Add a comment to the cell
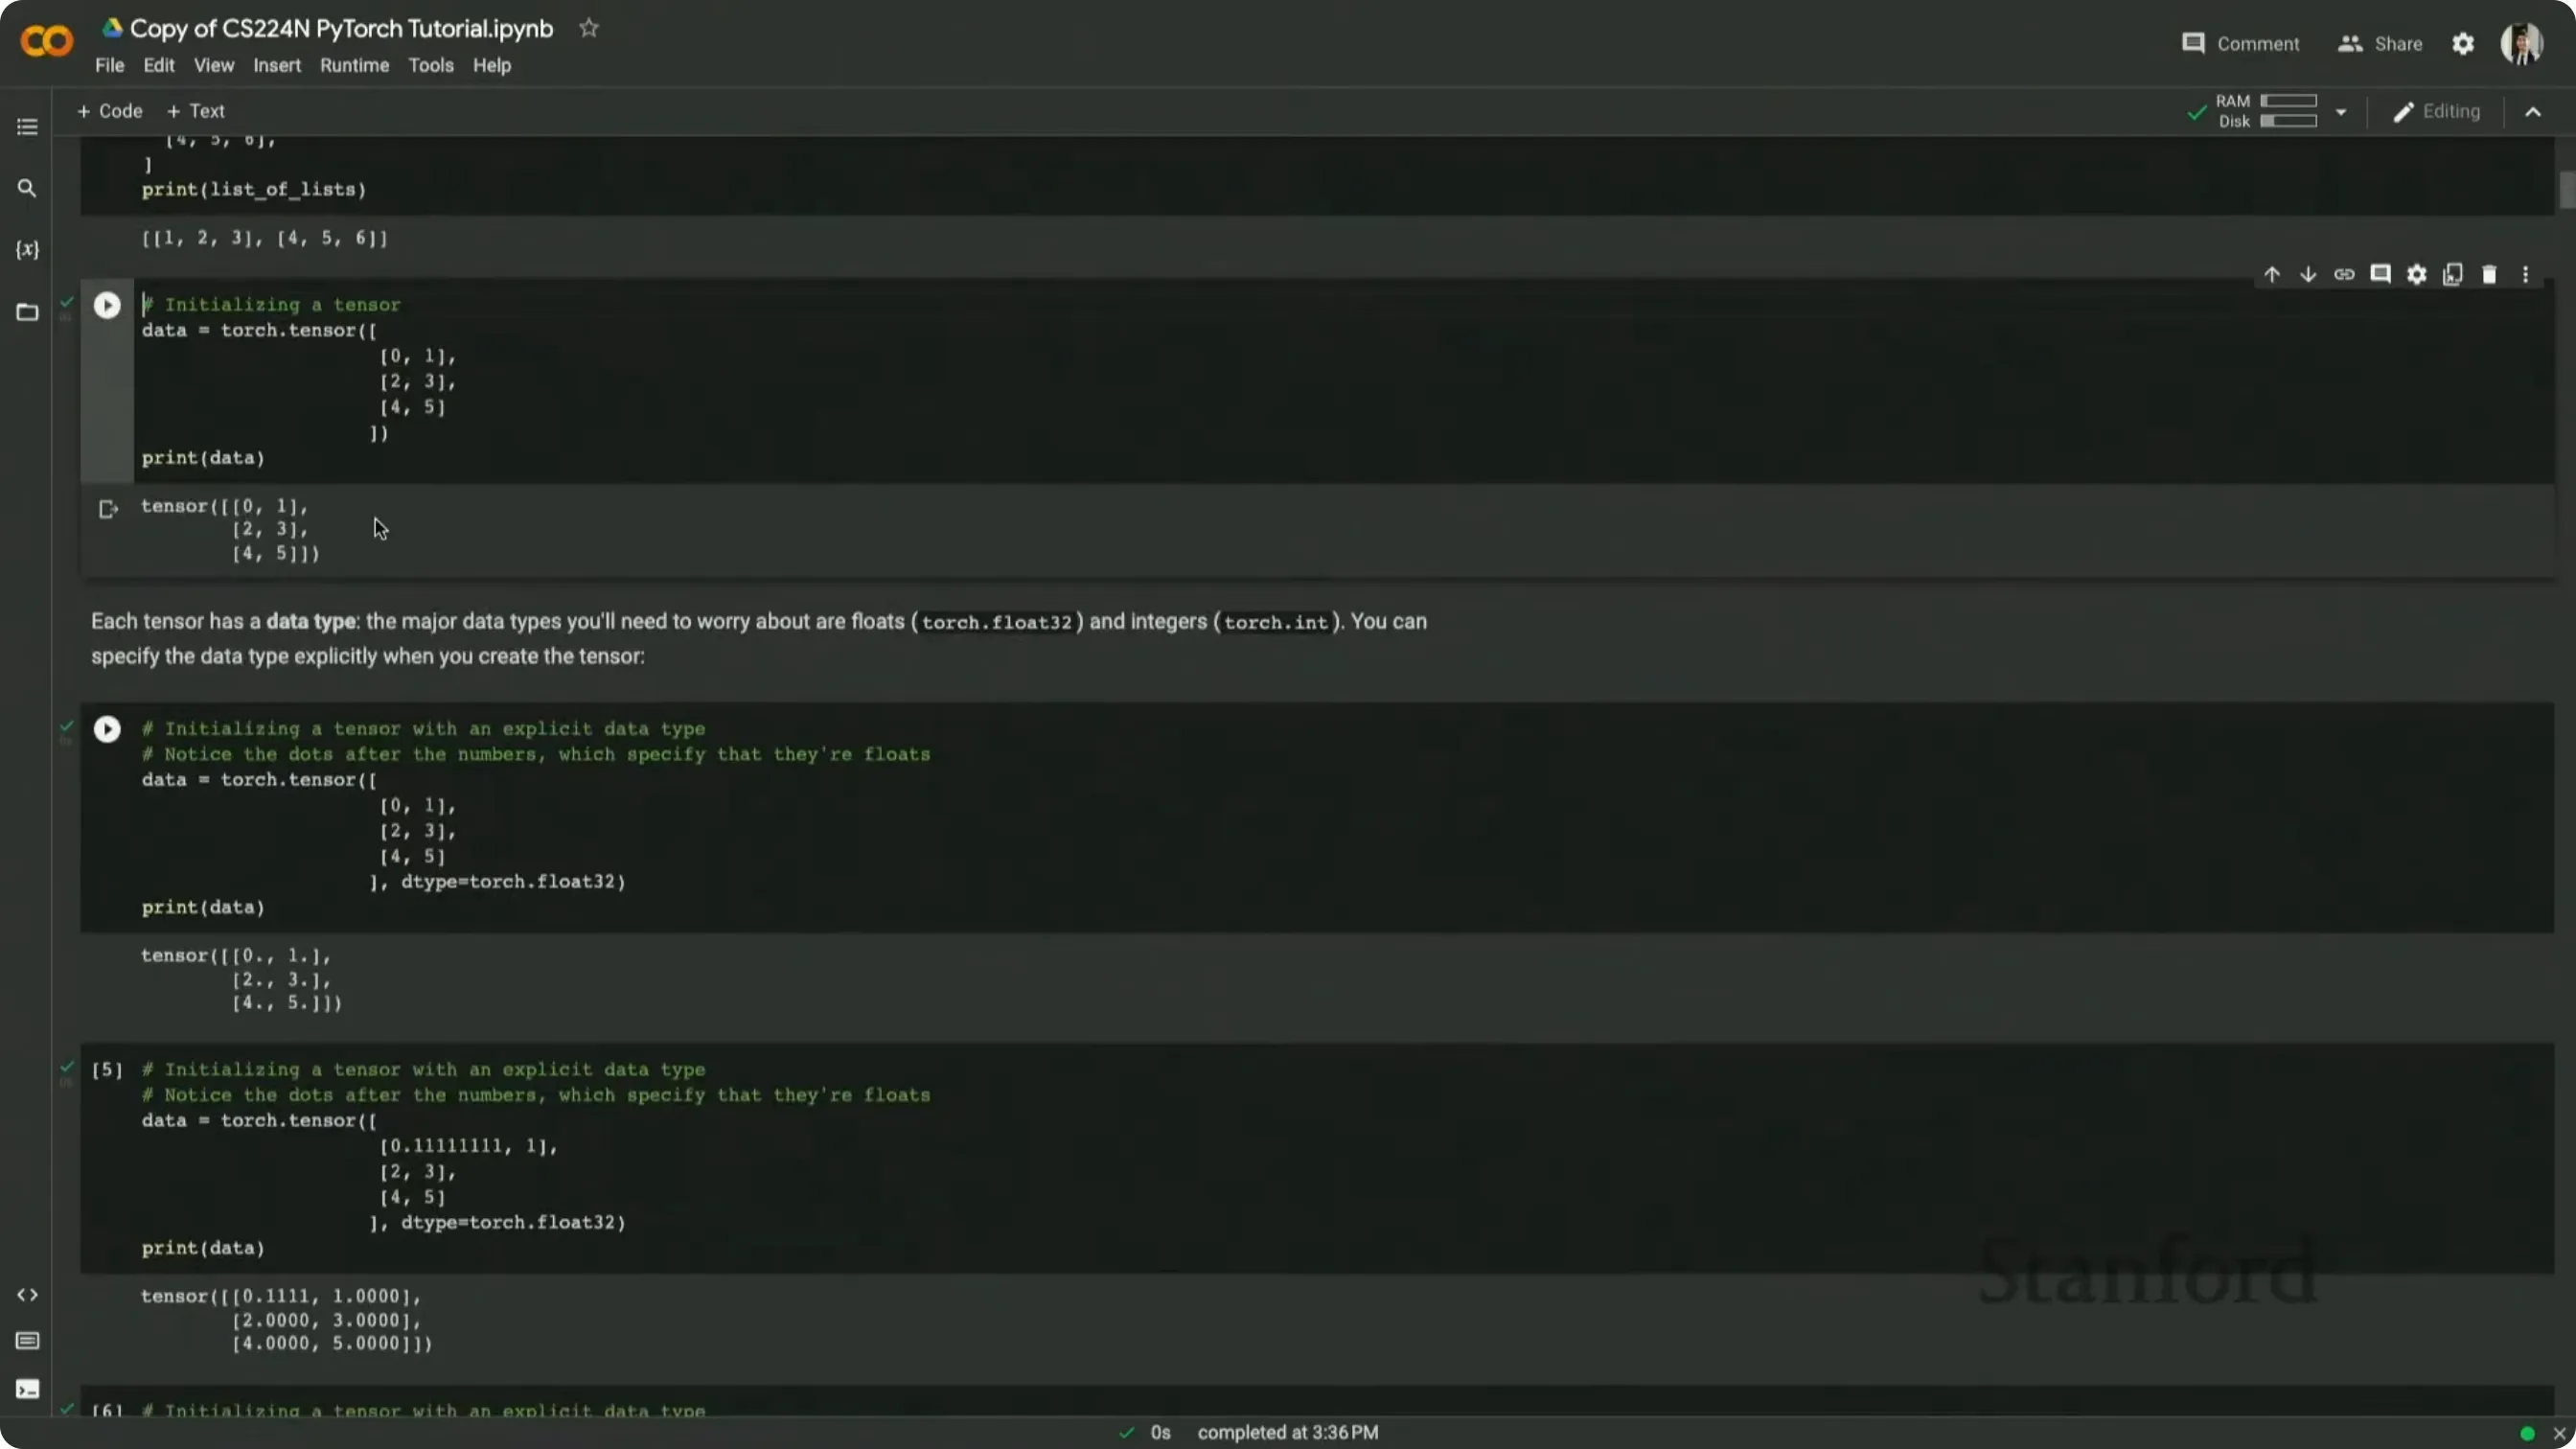This screenshot has width=2576, height=1449. (2380, 274)
